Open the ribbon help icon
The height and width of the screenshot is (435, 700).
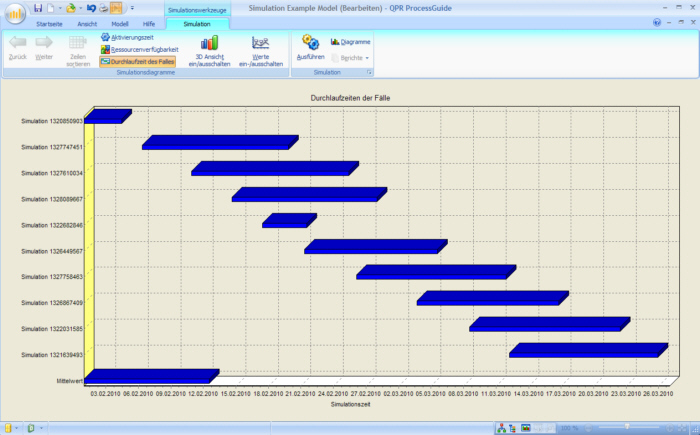657,22
